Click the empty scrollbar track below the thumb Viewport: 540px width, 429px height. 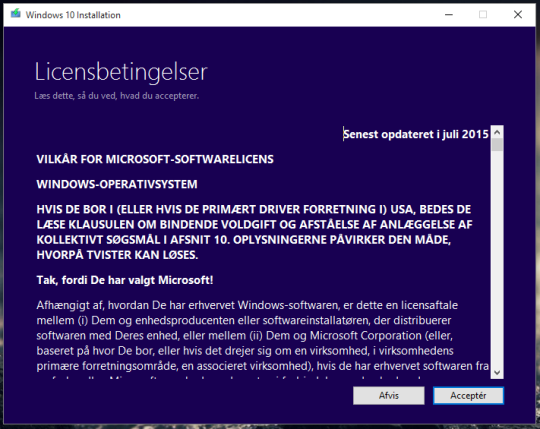pos(497,258)
